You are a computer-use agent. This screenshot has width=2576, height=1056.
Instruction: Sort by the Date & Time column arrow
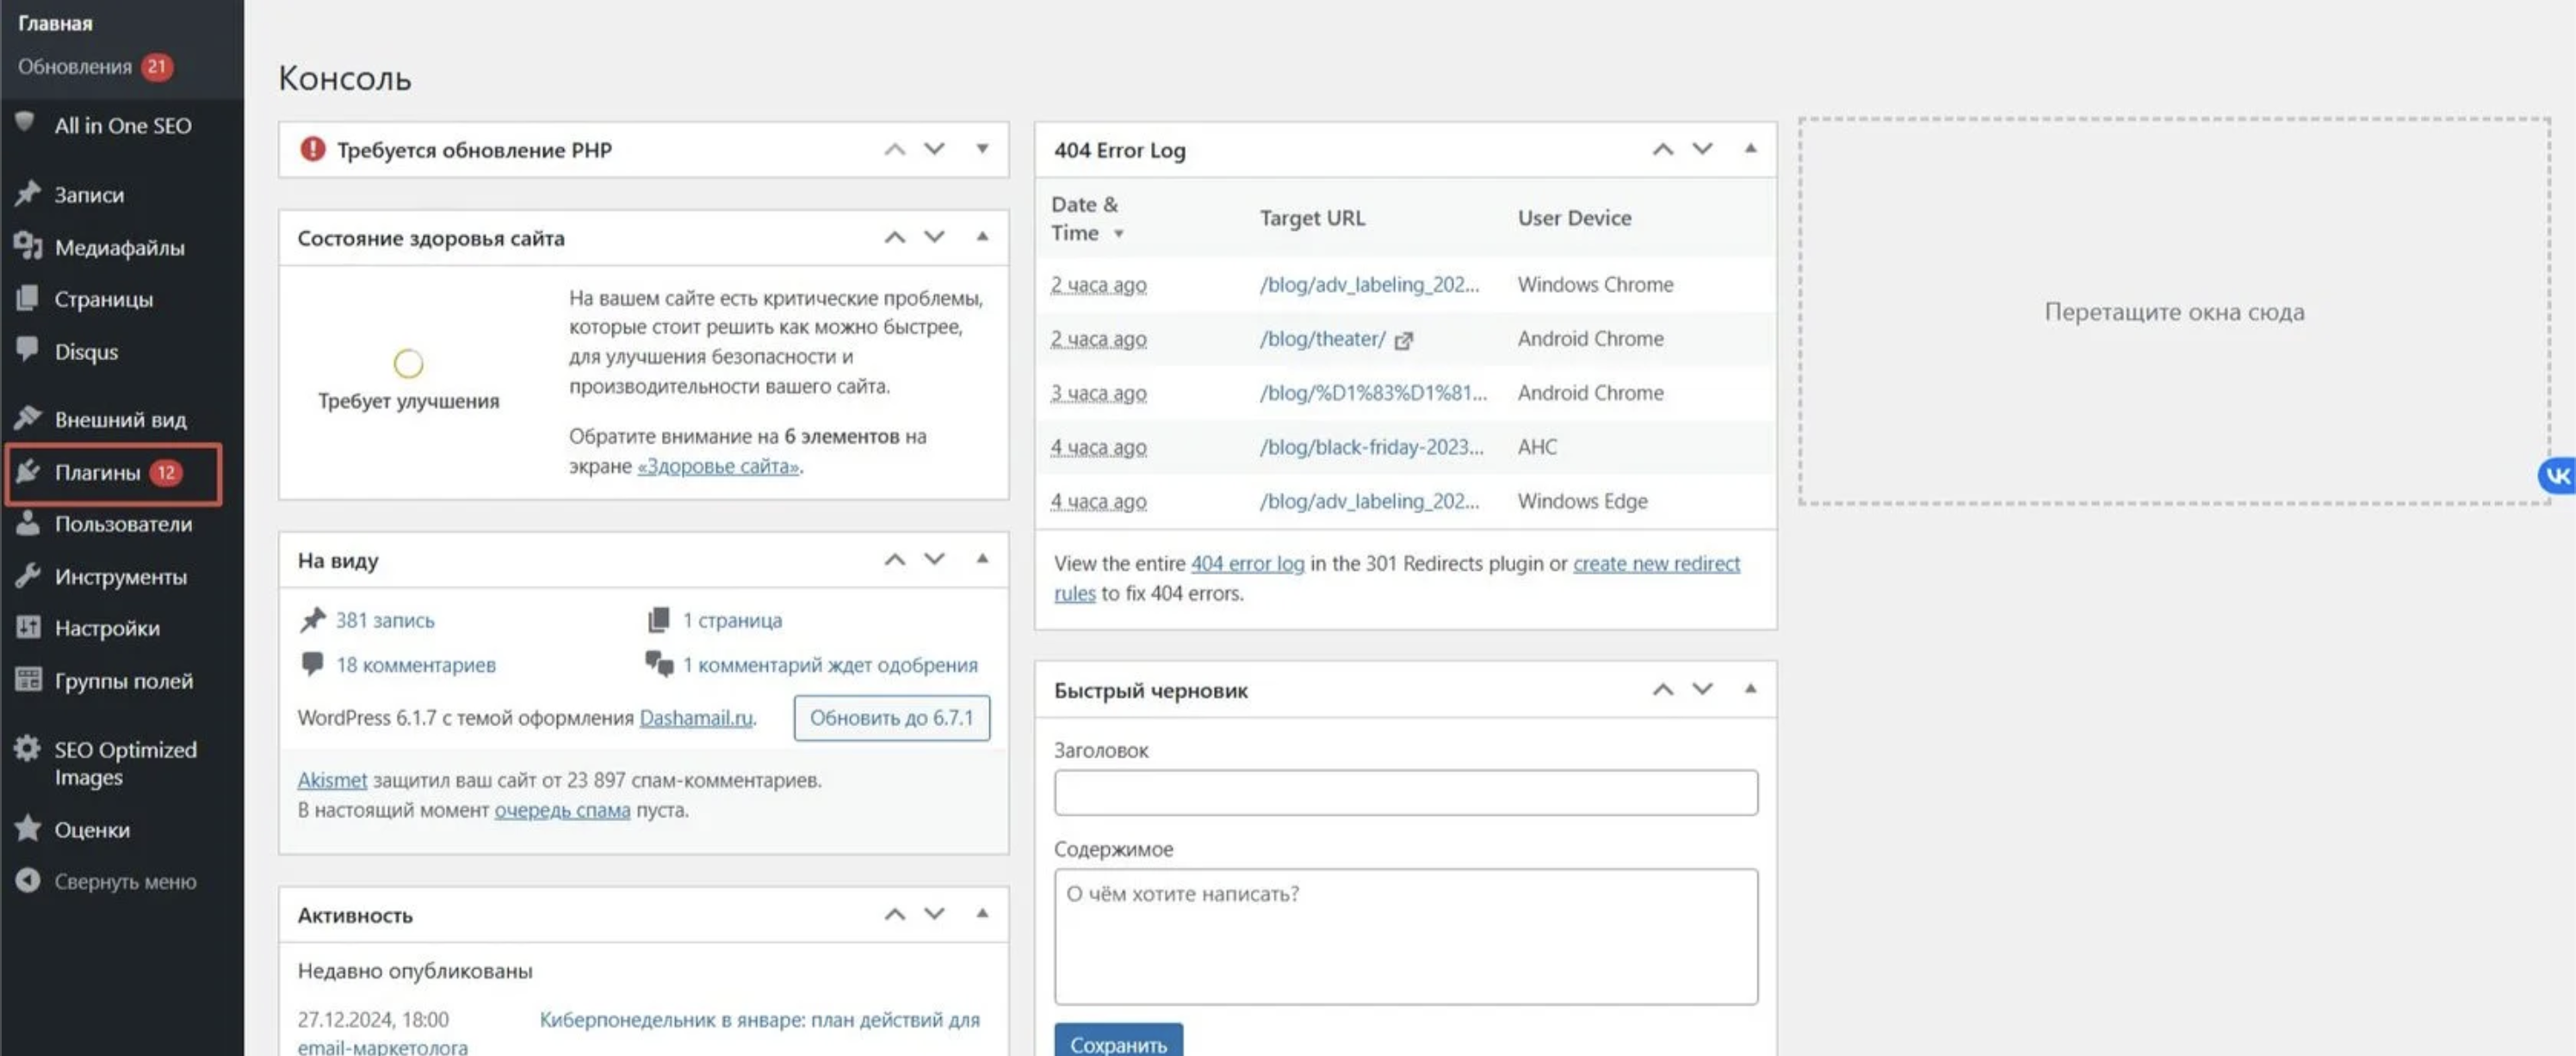tap(1119, 234)
